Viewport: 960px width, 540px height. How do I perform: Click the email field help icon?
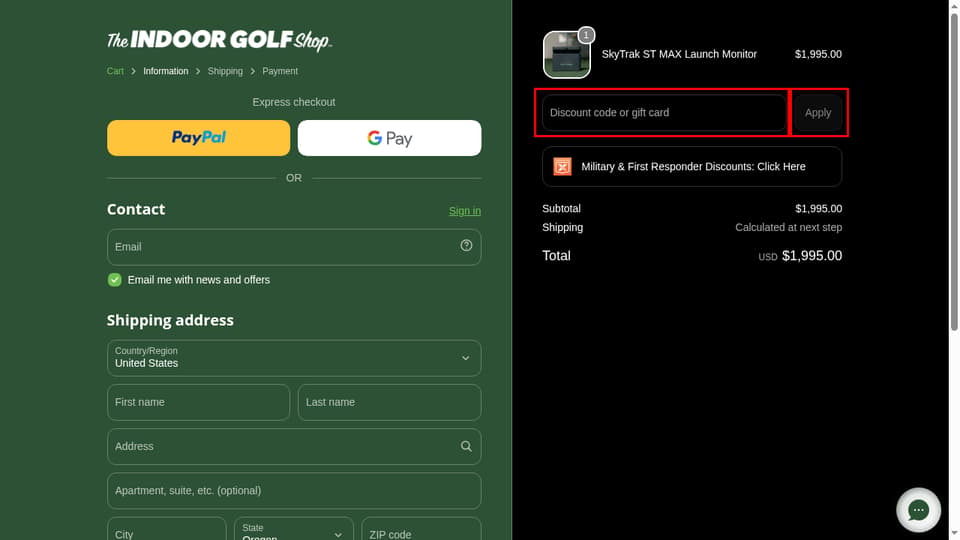[466, 246]
